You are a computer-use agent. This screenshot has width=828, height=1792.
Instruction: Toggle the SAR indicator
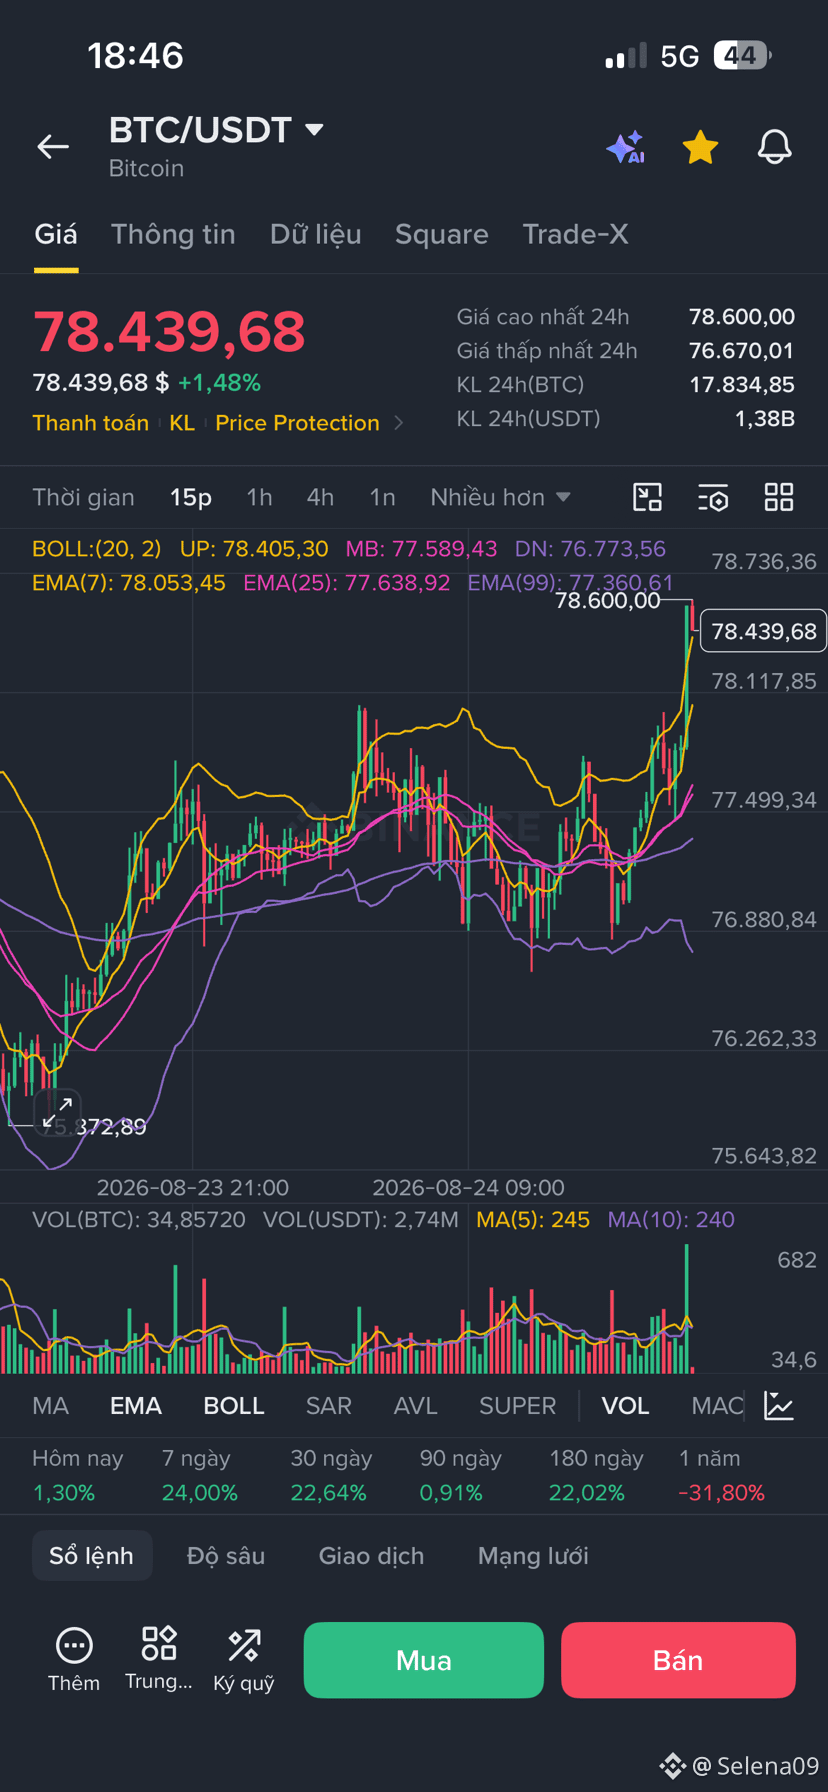pyautogui.click(x=328, y=1405)
